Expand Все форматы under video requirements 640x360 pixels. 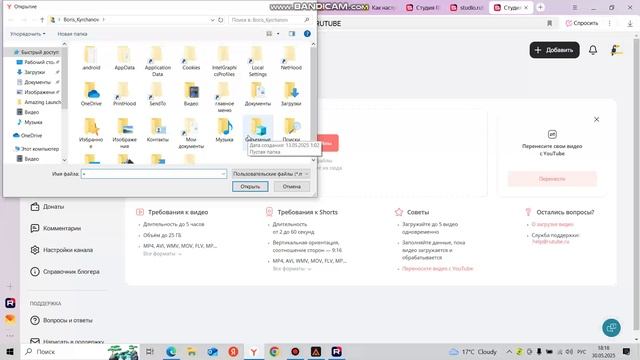(162, 254)
